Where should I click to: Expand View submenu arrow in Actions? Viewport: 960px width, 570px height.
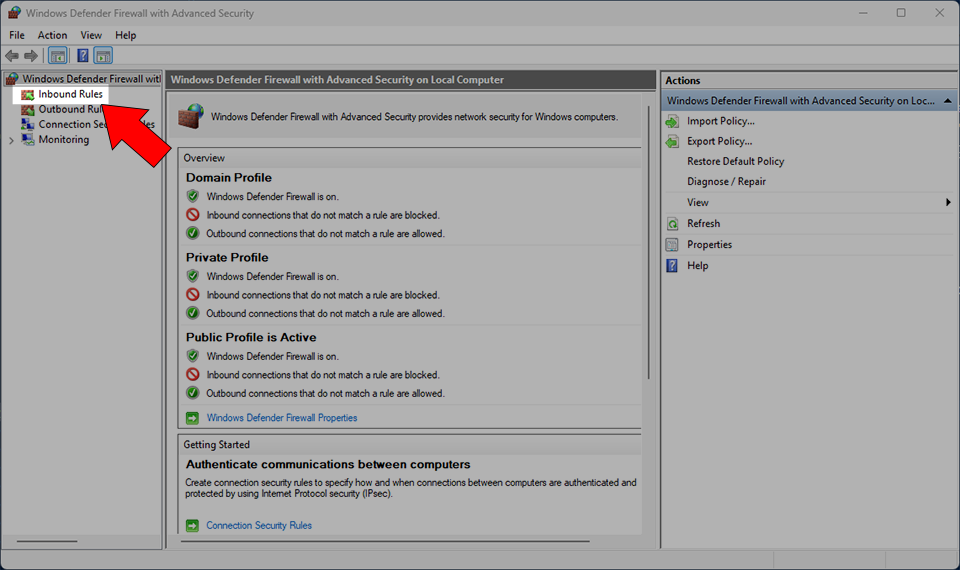pyautogui.click(x=948, y=202)
